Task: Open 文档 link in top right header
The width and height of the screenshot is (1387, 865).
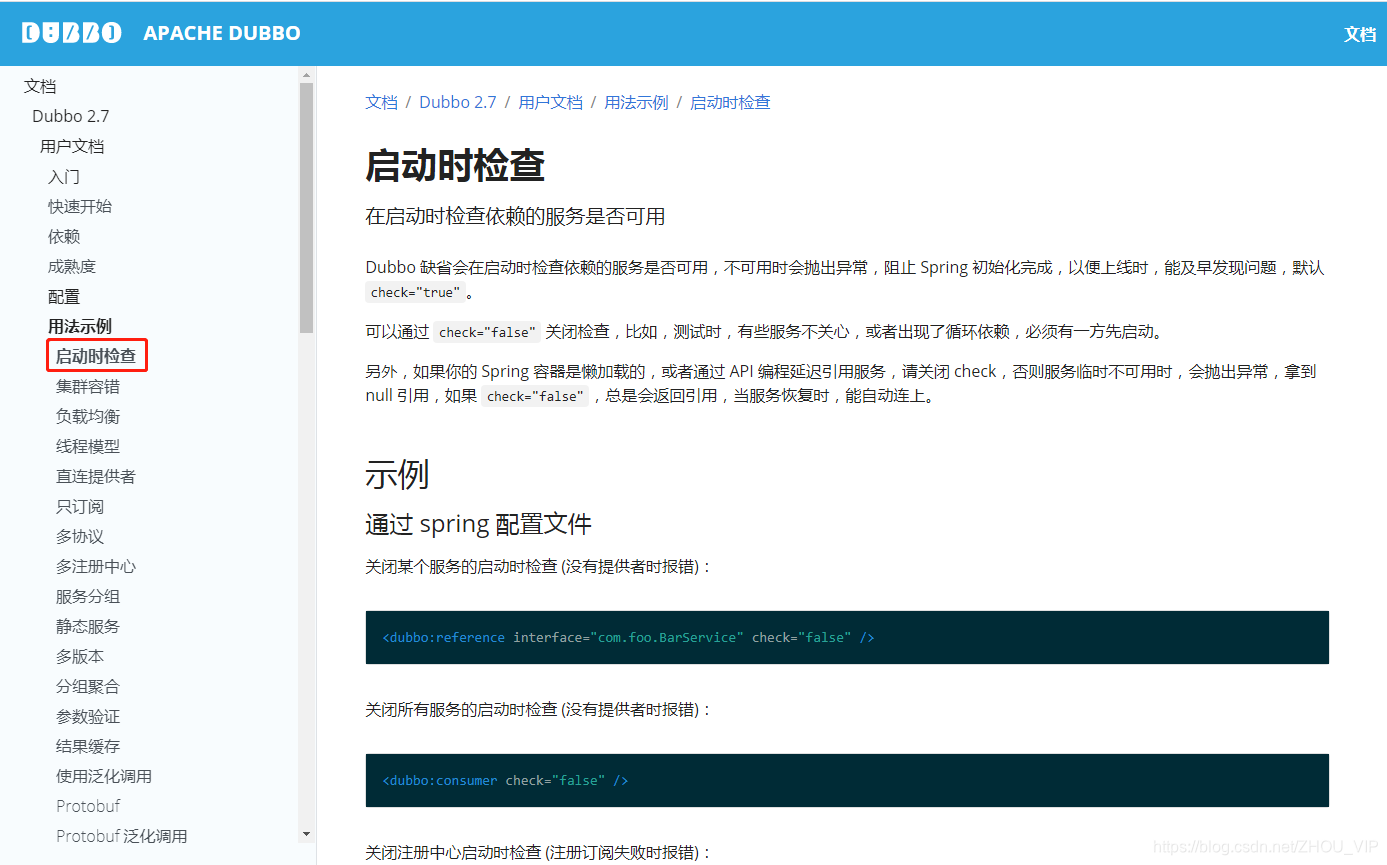Action: pyautogui.click(x=1360, y=34)
